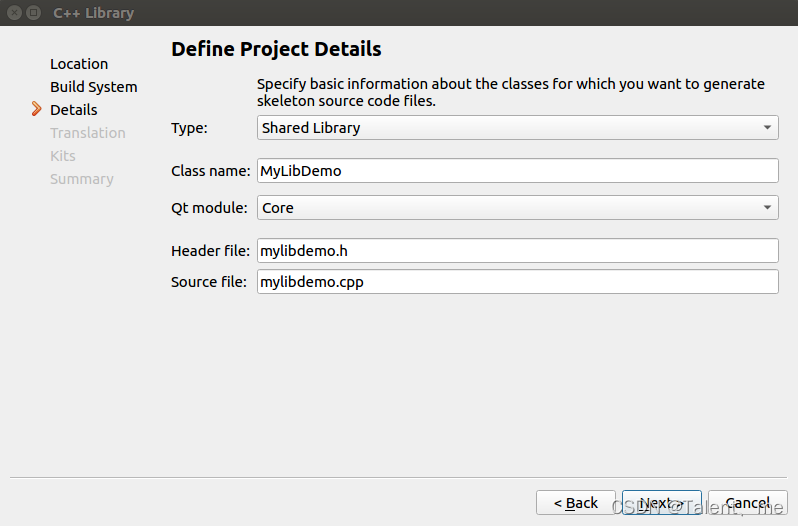Close the C++ Library dialog window

point(14,13)
